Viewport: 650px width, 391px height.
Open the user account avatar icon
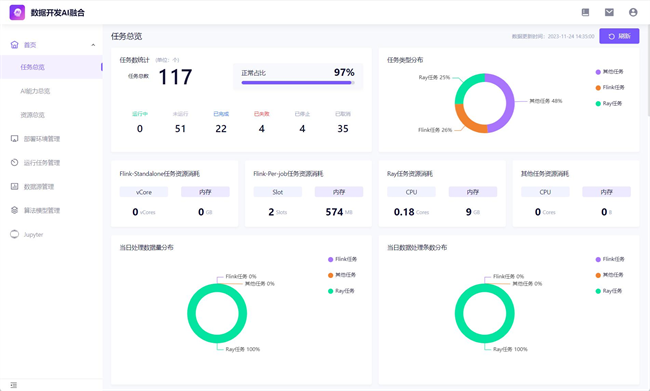[x=633, y=12]
